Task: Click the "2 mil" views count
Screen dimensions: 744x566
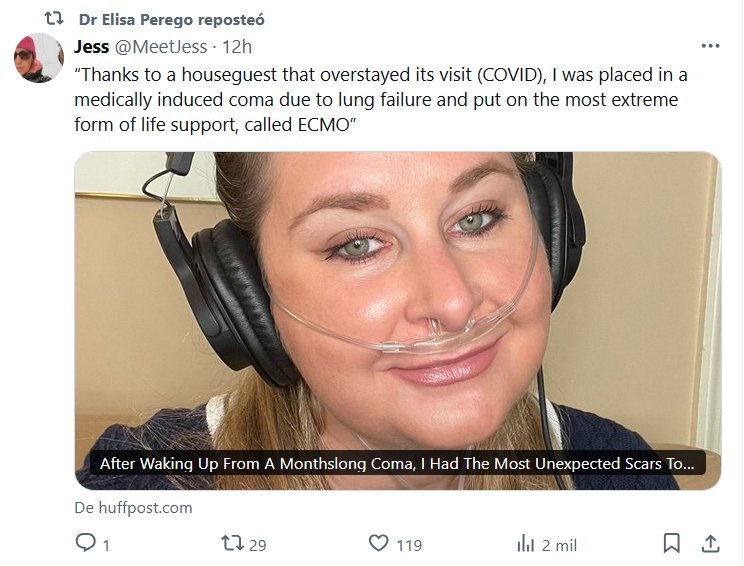Action: [559, 545]
